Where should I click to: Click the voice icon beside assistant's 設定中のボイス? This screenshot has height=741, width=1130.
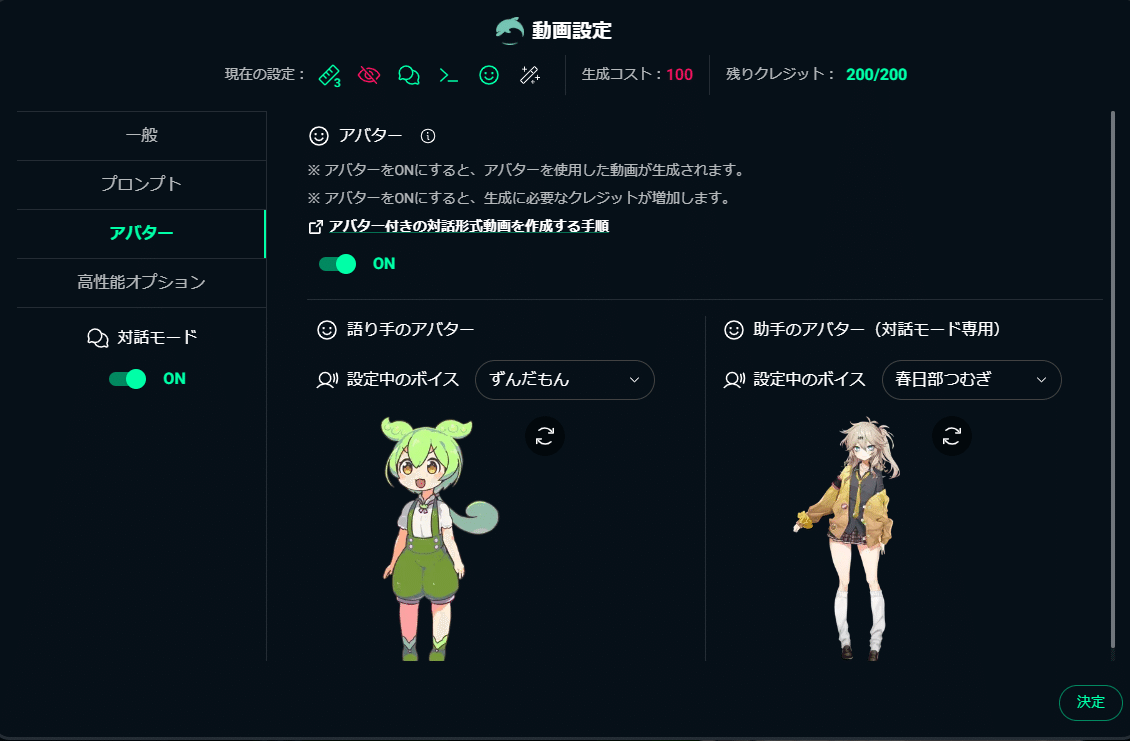[734, 379]
